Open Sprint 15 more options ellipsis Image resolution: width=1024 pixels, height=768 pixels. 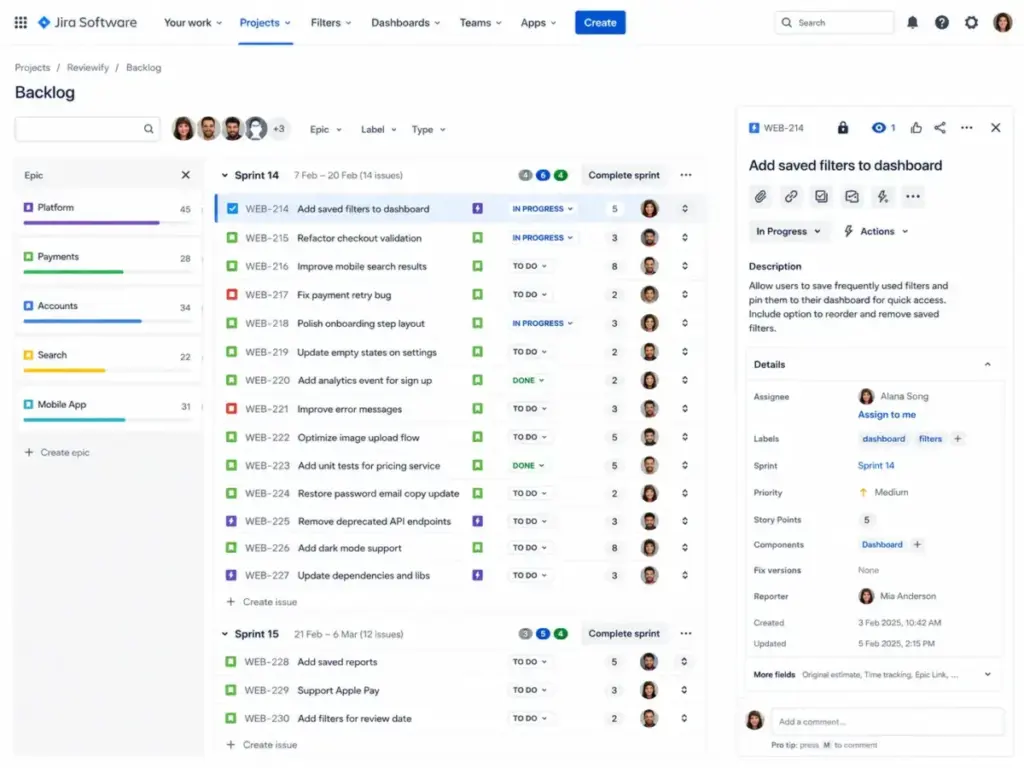coord(686,633)
